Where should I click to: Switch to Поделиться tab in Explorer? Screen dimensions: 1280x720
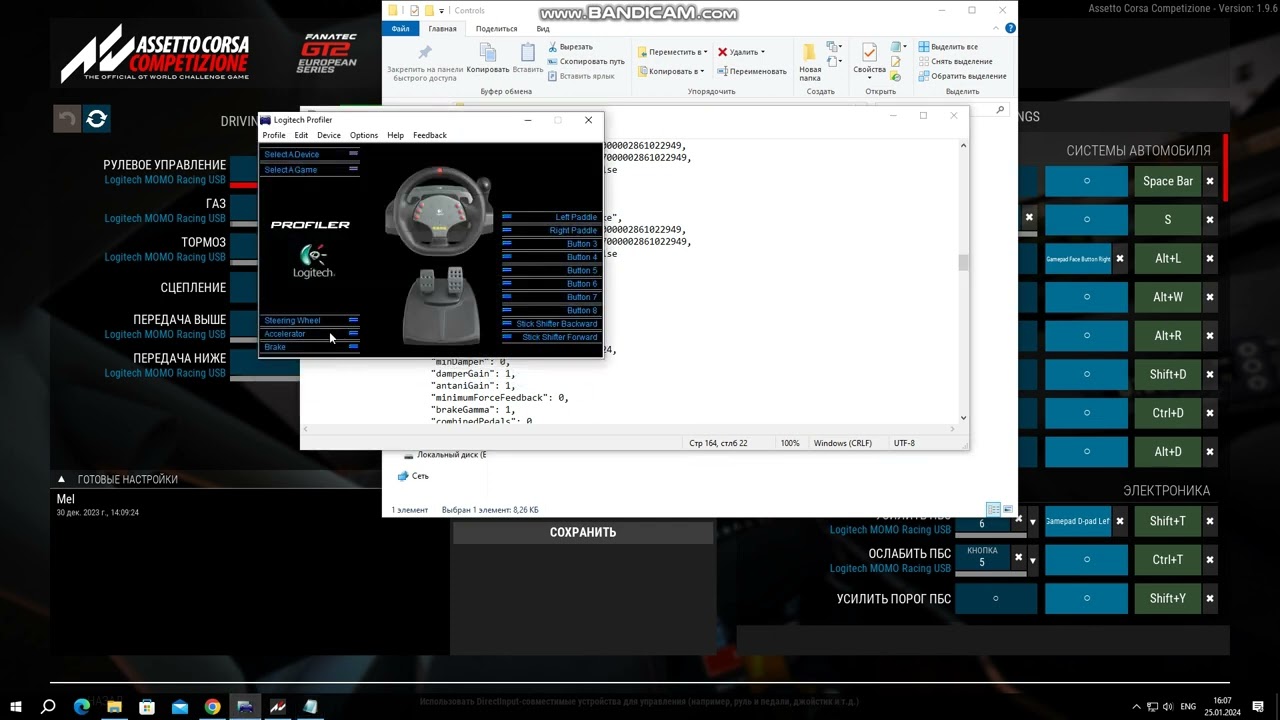coord(496,29)
